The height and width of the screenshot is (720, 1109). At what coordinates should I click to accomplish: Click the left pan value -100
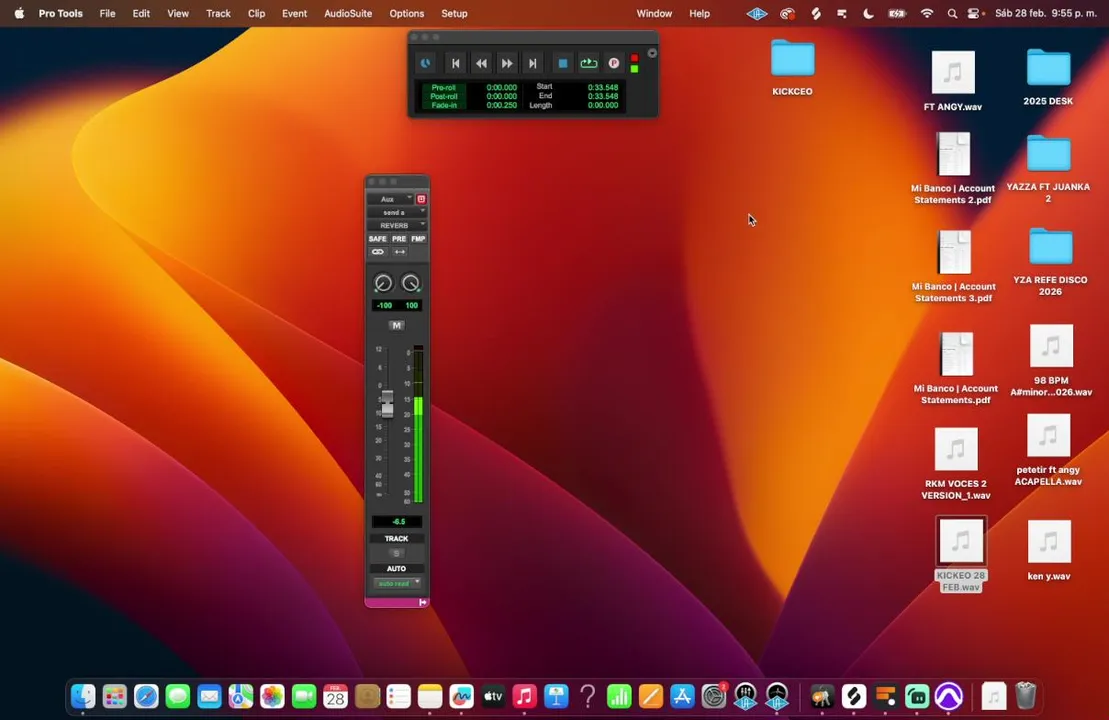[384, 306]
